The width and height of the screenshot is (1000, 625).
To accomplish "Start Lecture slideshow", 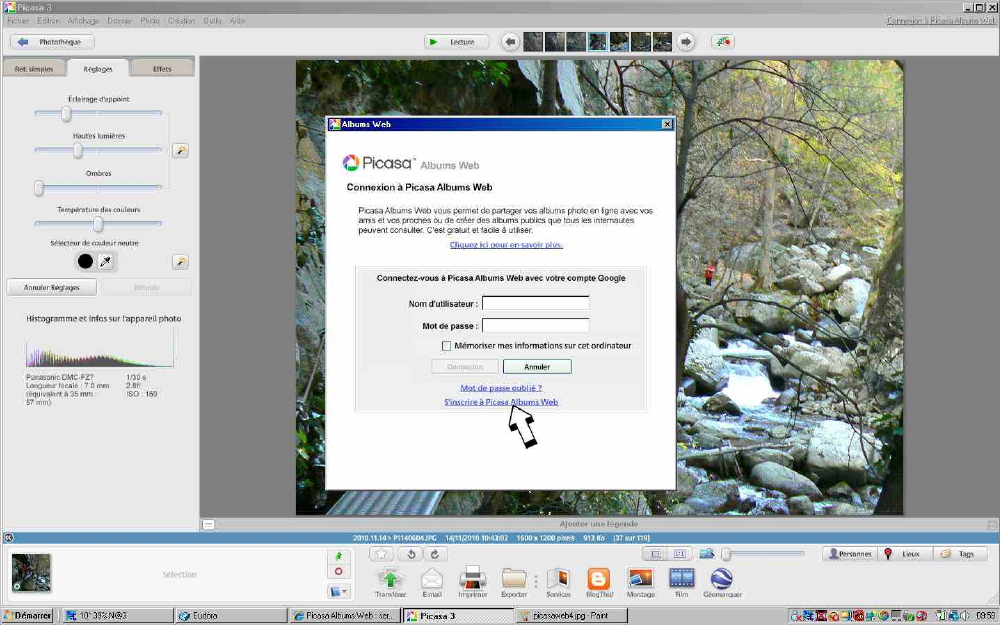I will pyautogui.click(x=457, y=42).
